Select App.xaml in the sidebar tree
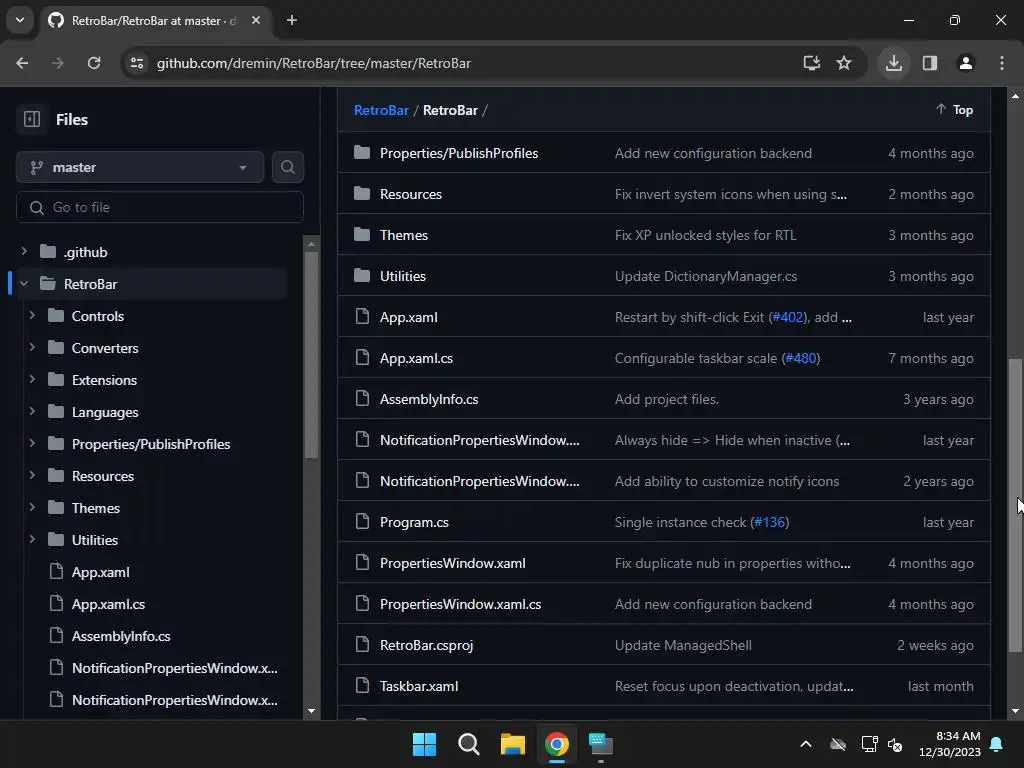This screenshot has width=1024, height=768. tap(101, 572)
